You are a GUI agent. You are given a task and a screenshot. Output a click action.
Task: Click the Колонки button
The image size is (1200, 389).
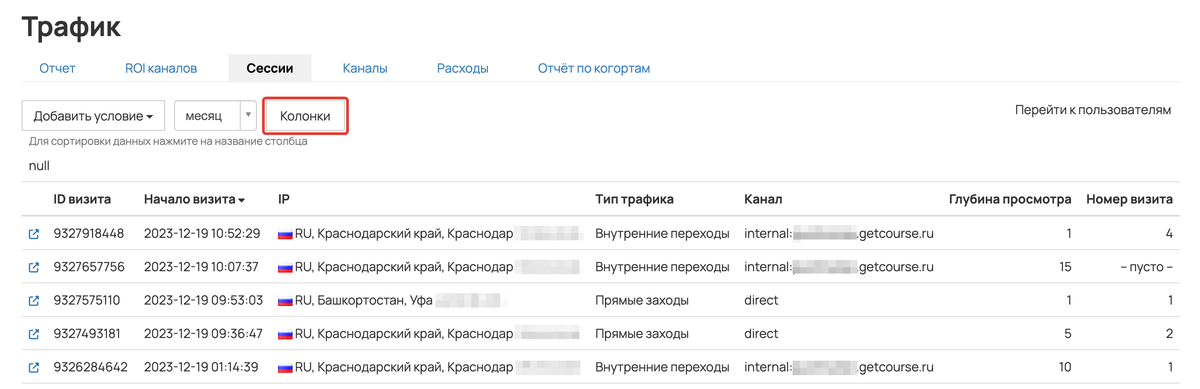click(305, 116)
